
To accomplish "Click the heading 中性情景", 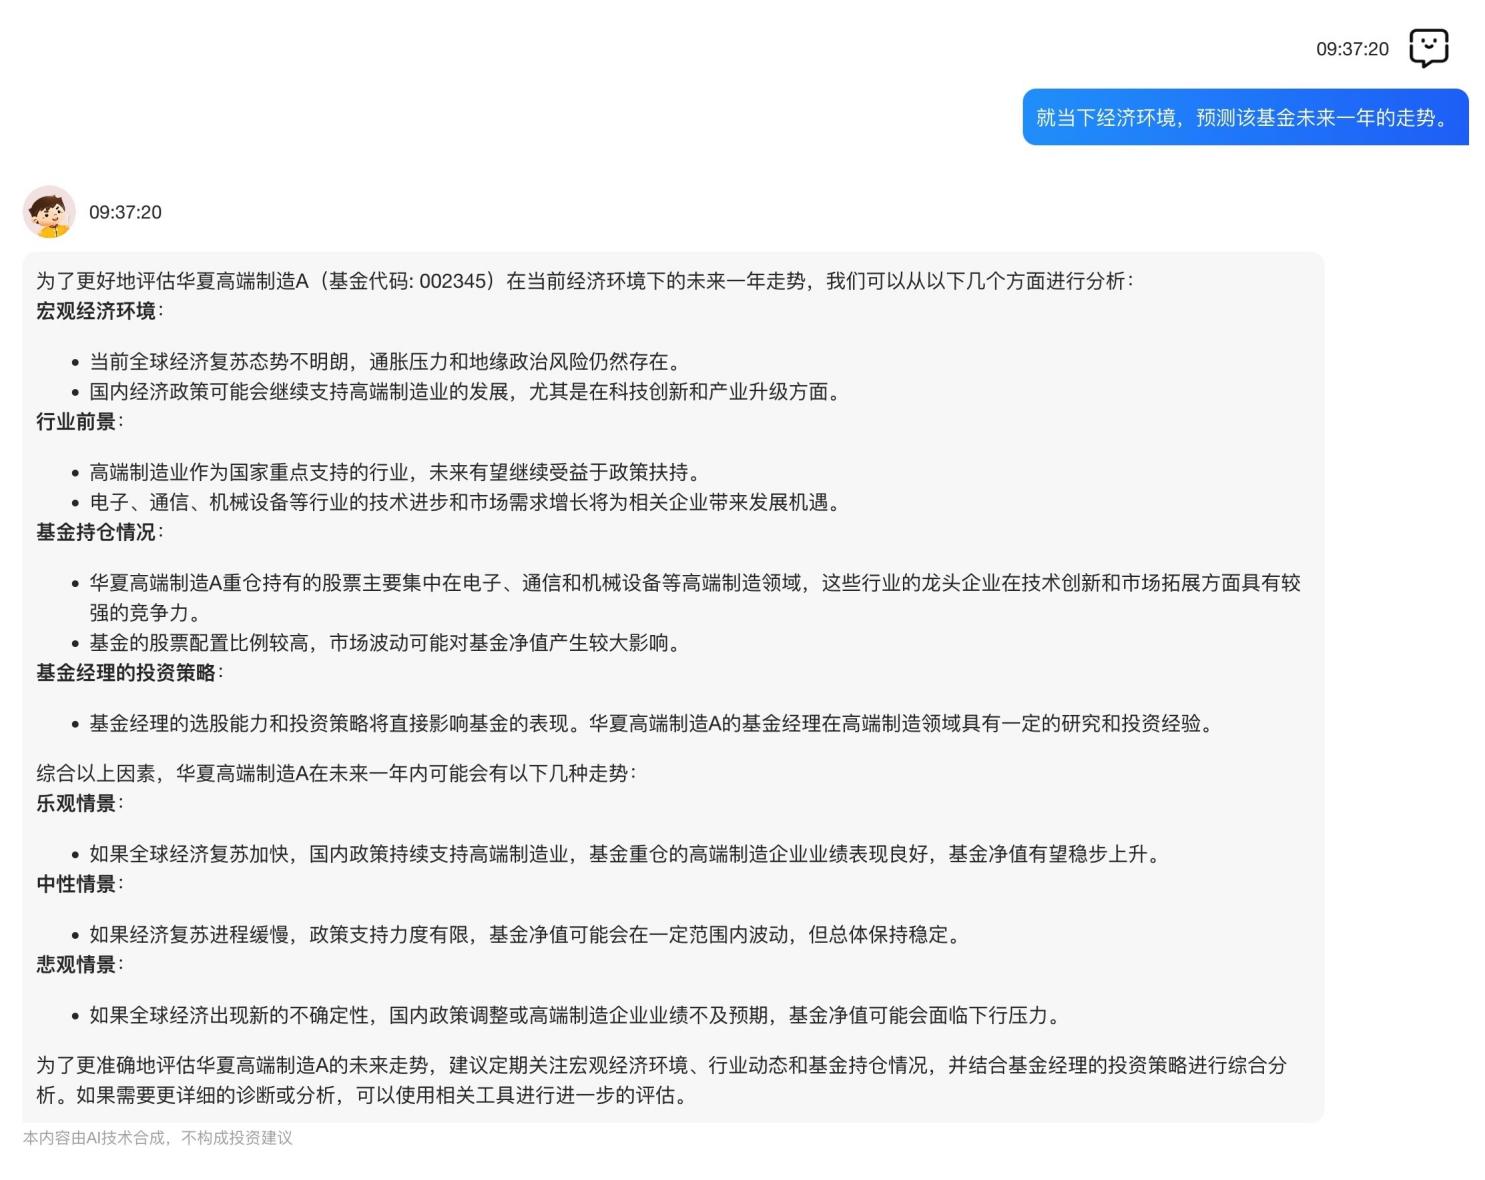I will 77,884.
